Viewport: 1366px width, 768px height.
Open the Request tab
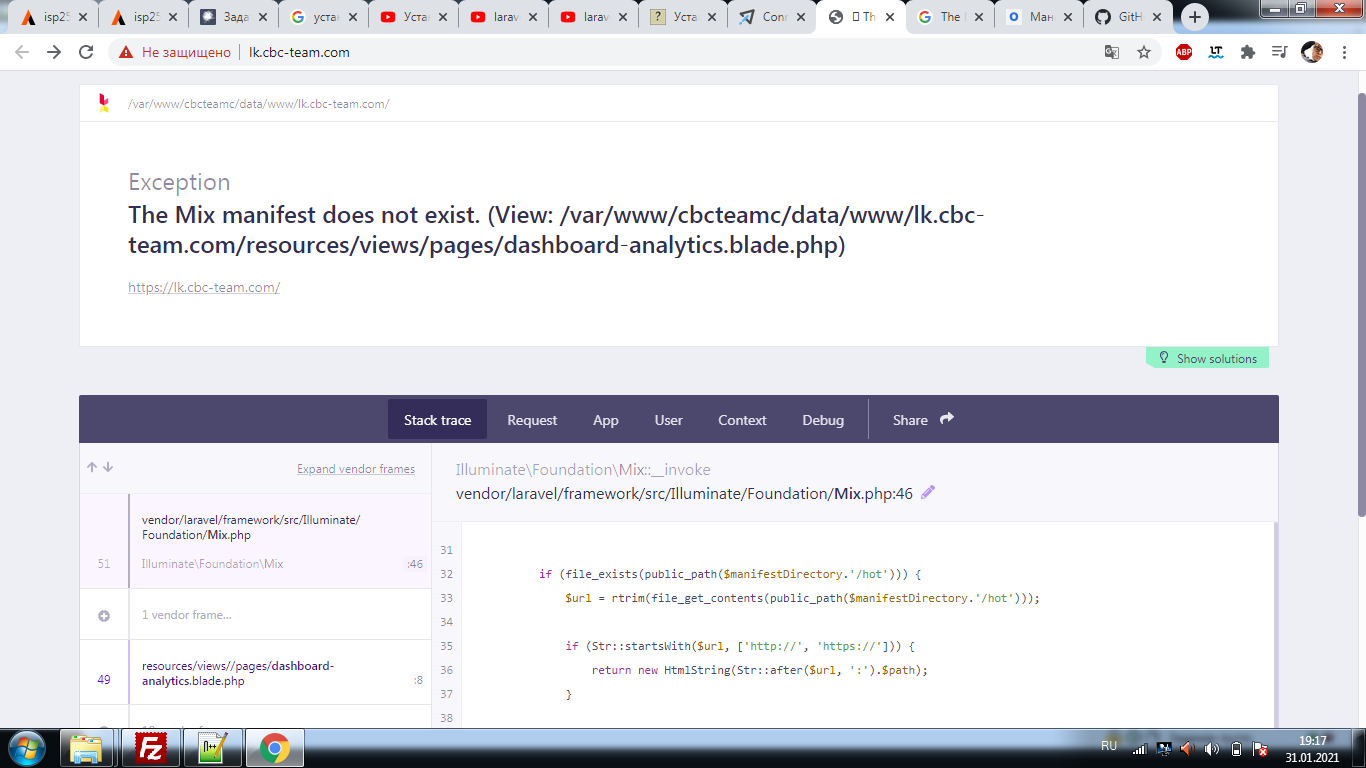pos(532,420)
